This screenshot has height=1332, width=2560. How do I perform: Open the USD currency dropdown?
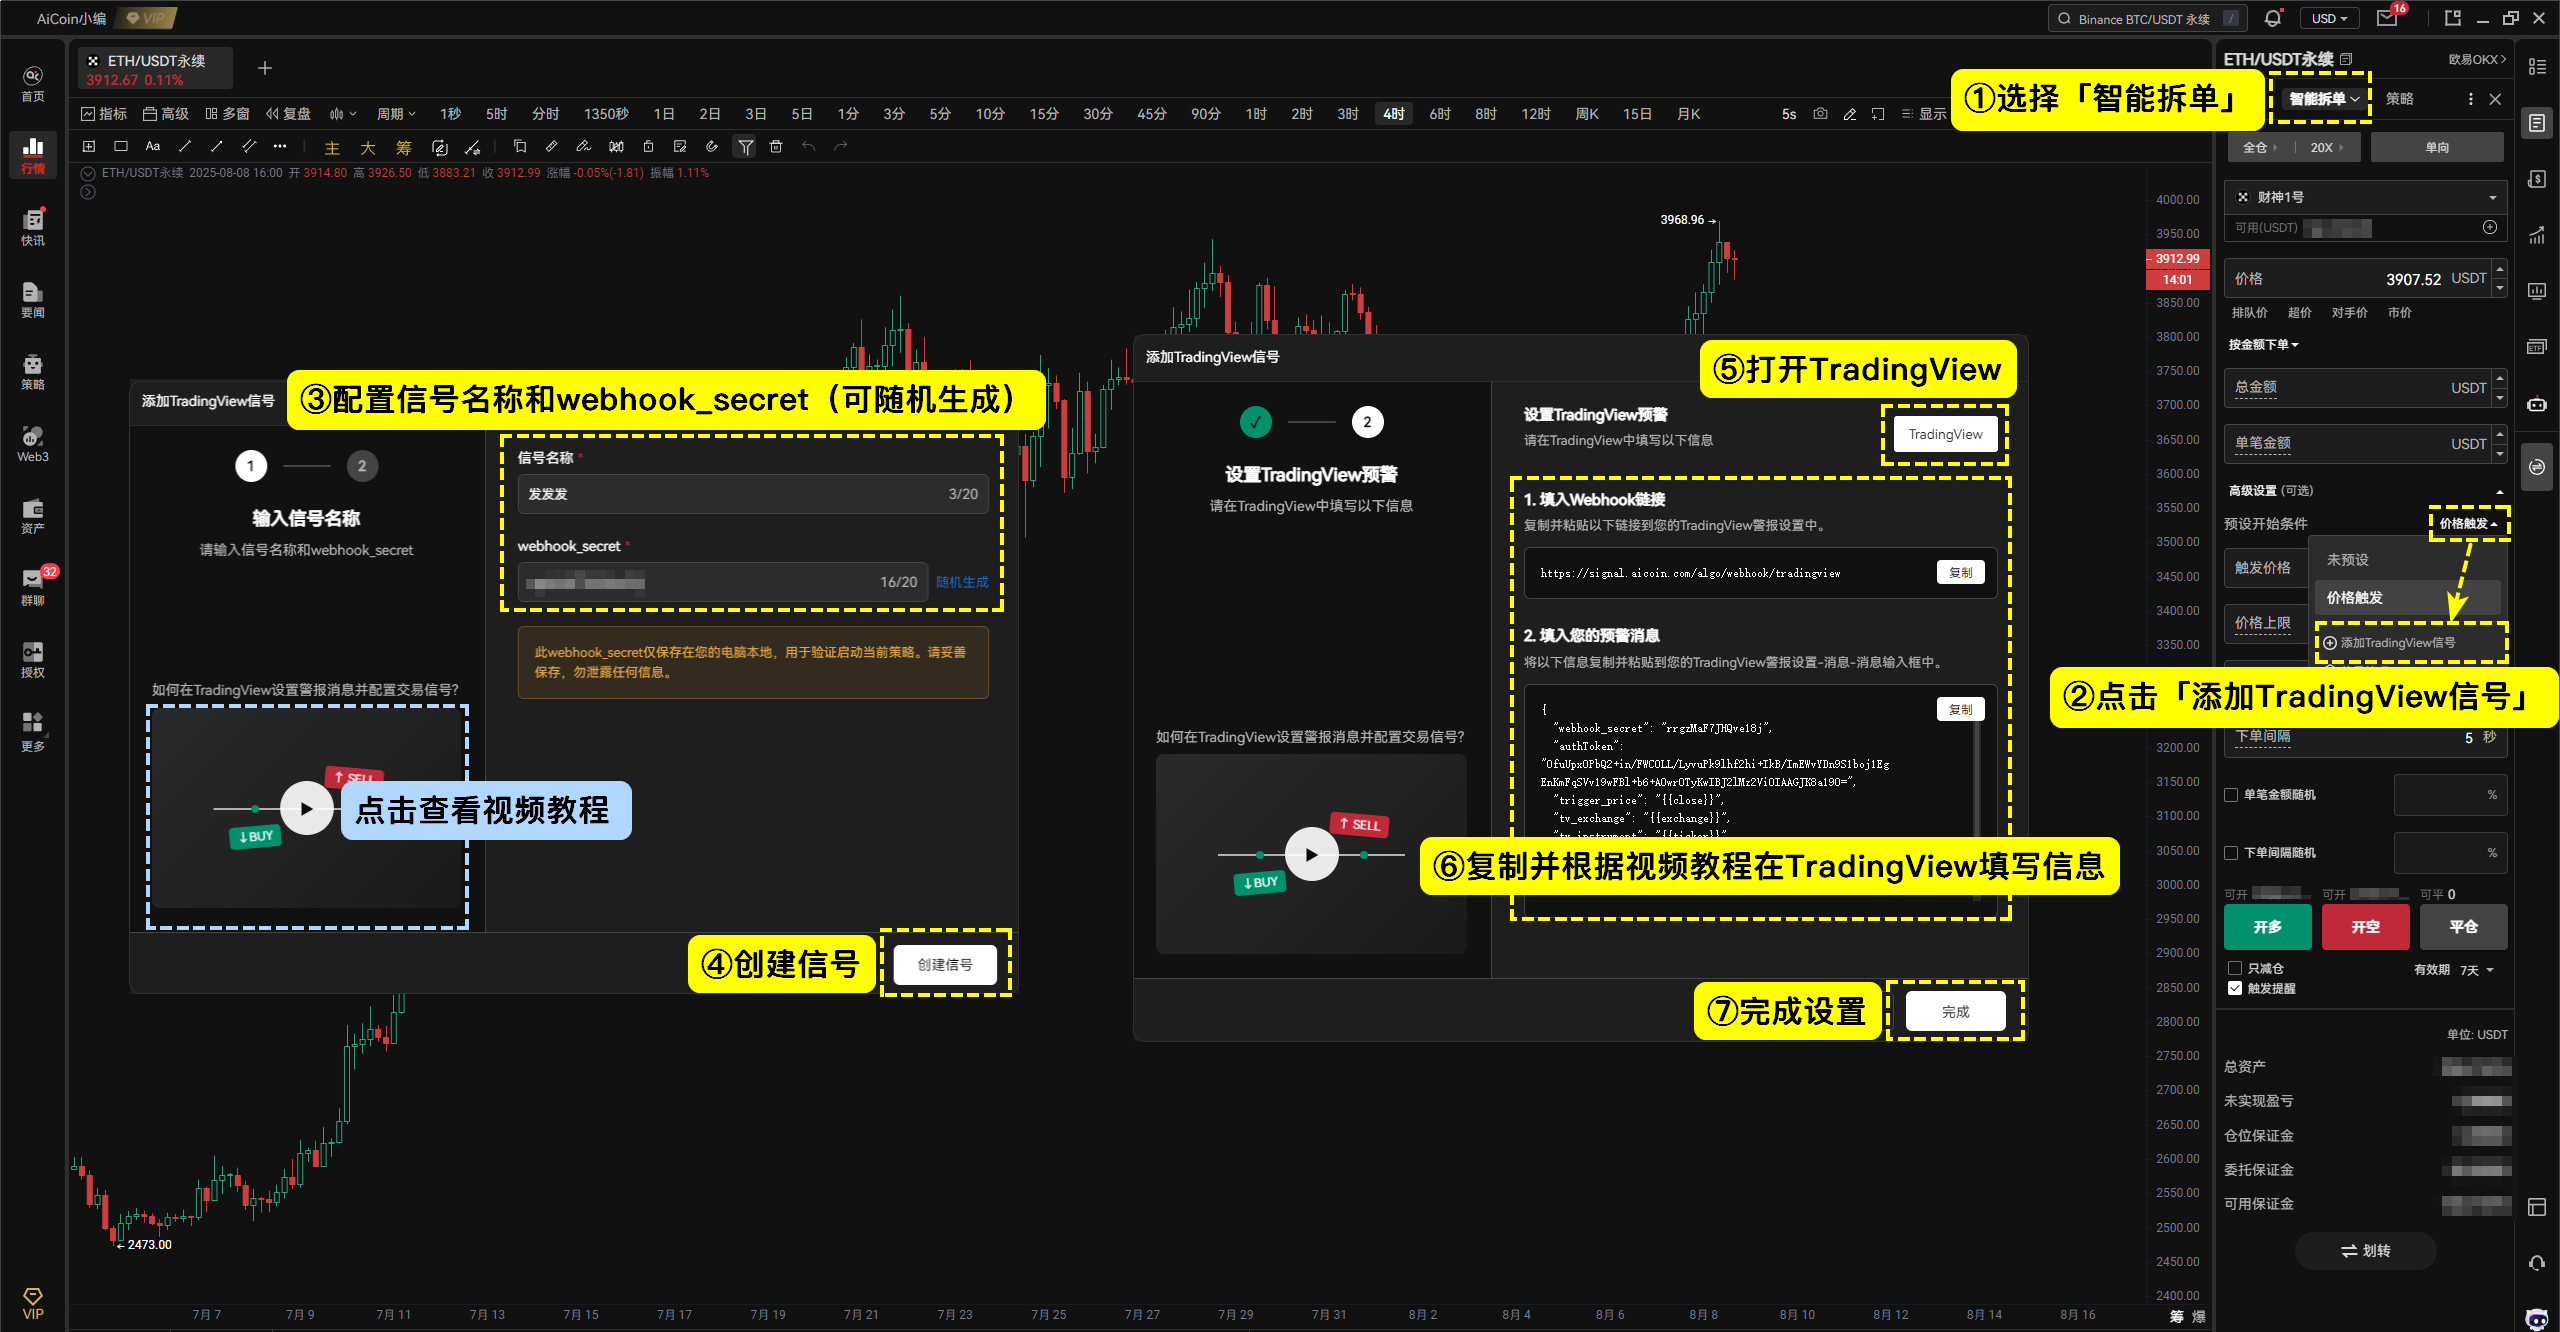pyautogui.click(x=2329, y=18)
